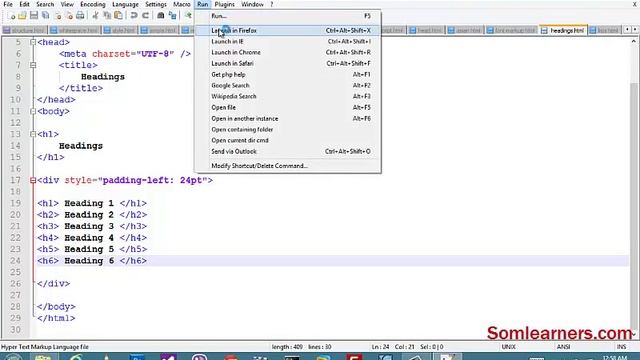Viewport: 640px width, 360px height.
Task: Collapse the div fold marker on line 17
Action: coord(33,180)
